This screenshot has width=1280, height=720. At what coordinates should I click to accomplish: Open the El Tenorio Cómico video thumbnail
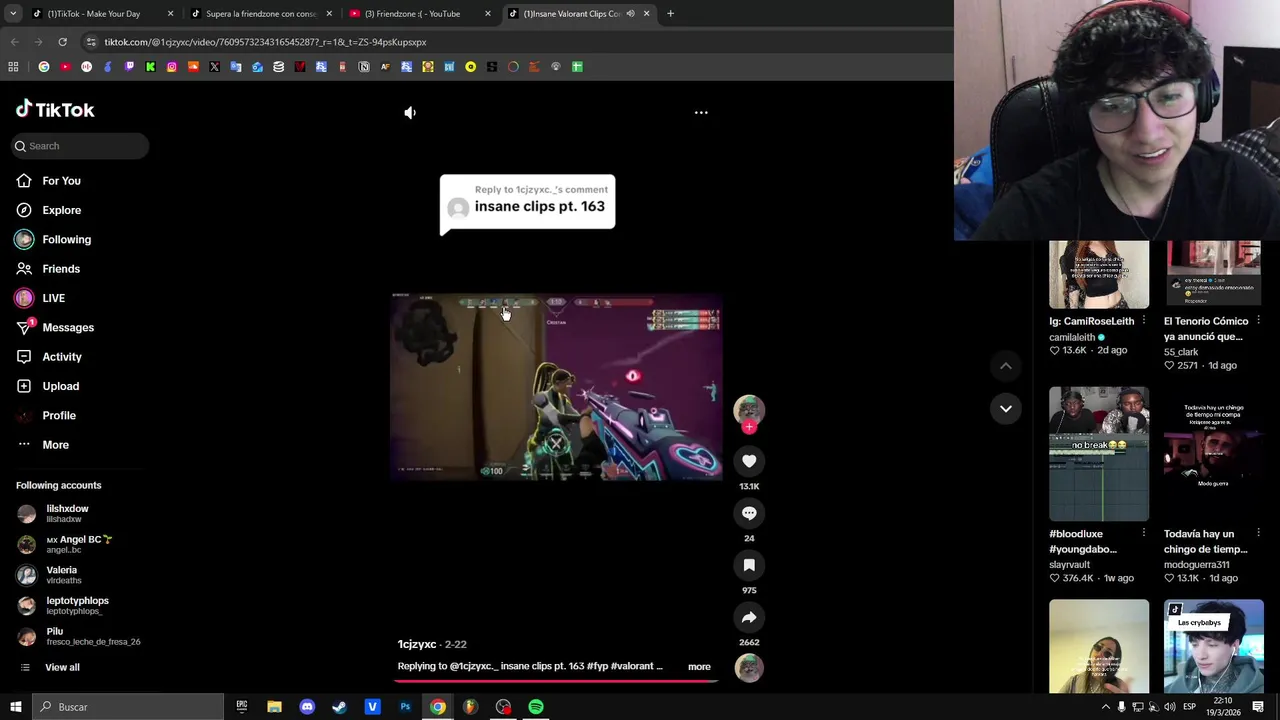[1214, 274]
